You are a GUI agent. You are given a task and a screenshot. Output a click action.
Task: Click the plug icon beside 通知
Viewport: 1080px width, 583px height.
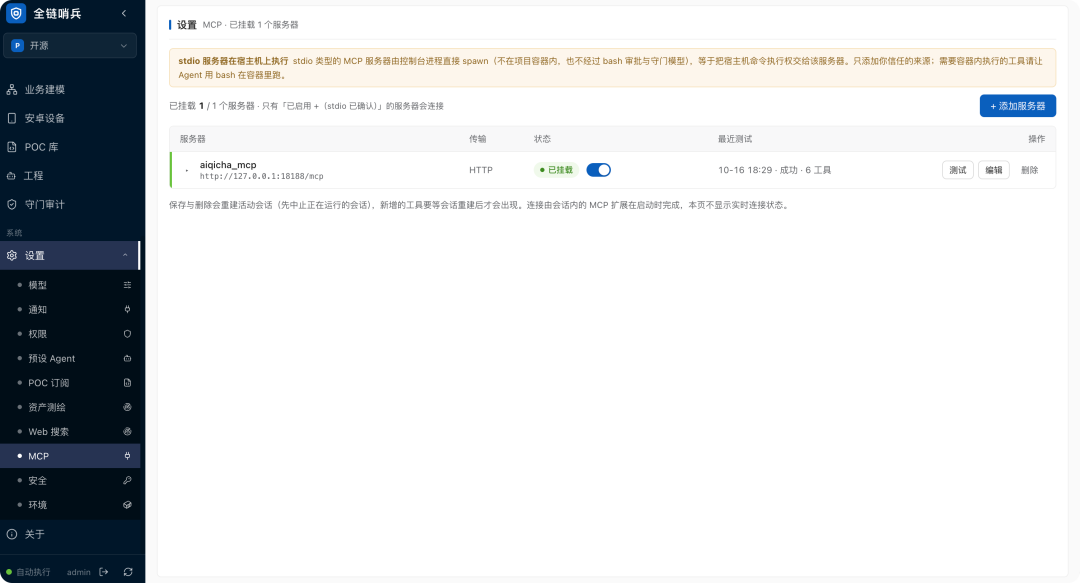pos(127,309)
